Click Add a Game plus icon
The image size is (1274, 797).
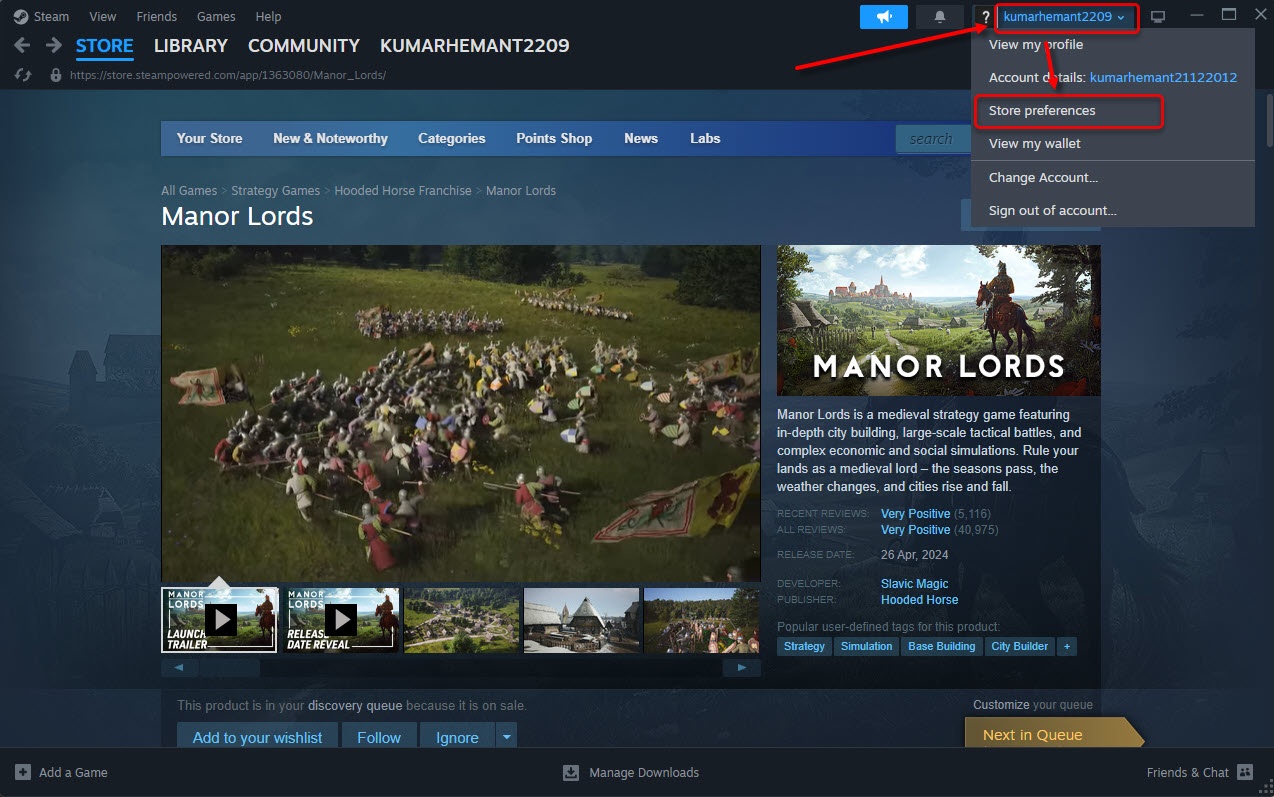point(22,772)
